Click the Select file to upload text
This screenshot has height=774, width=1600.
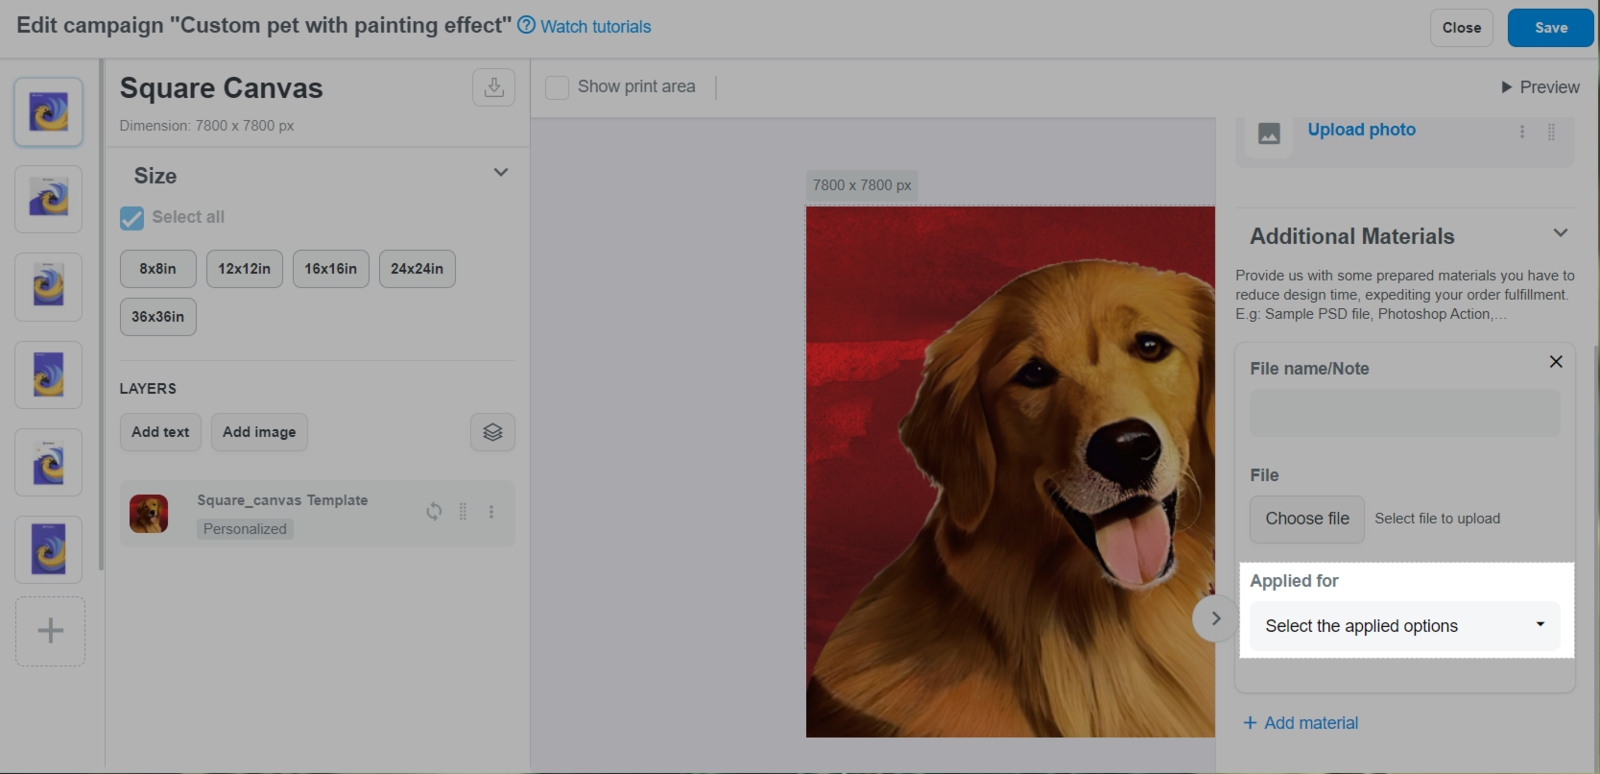[1437, 518]
